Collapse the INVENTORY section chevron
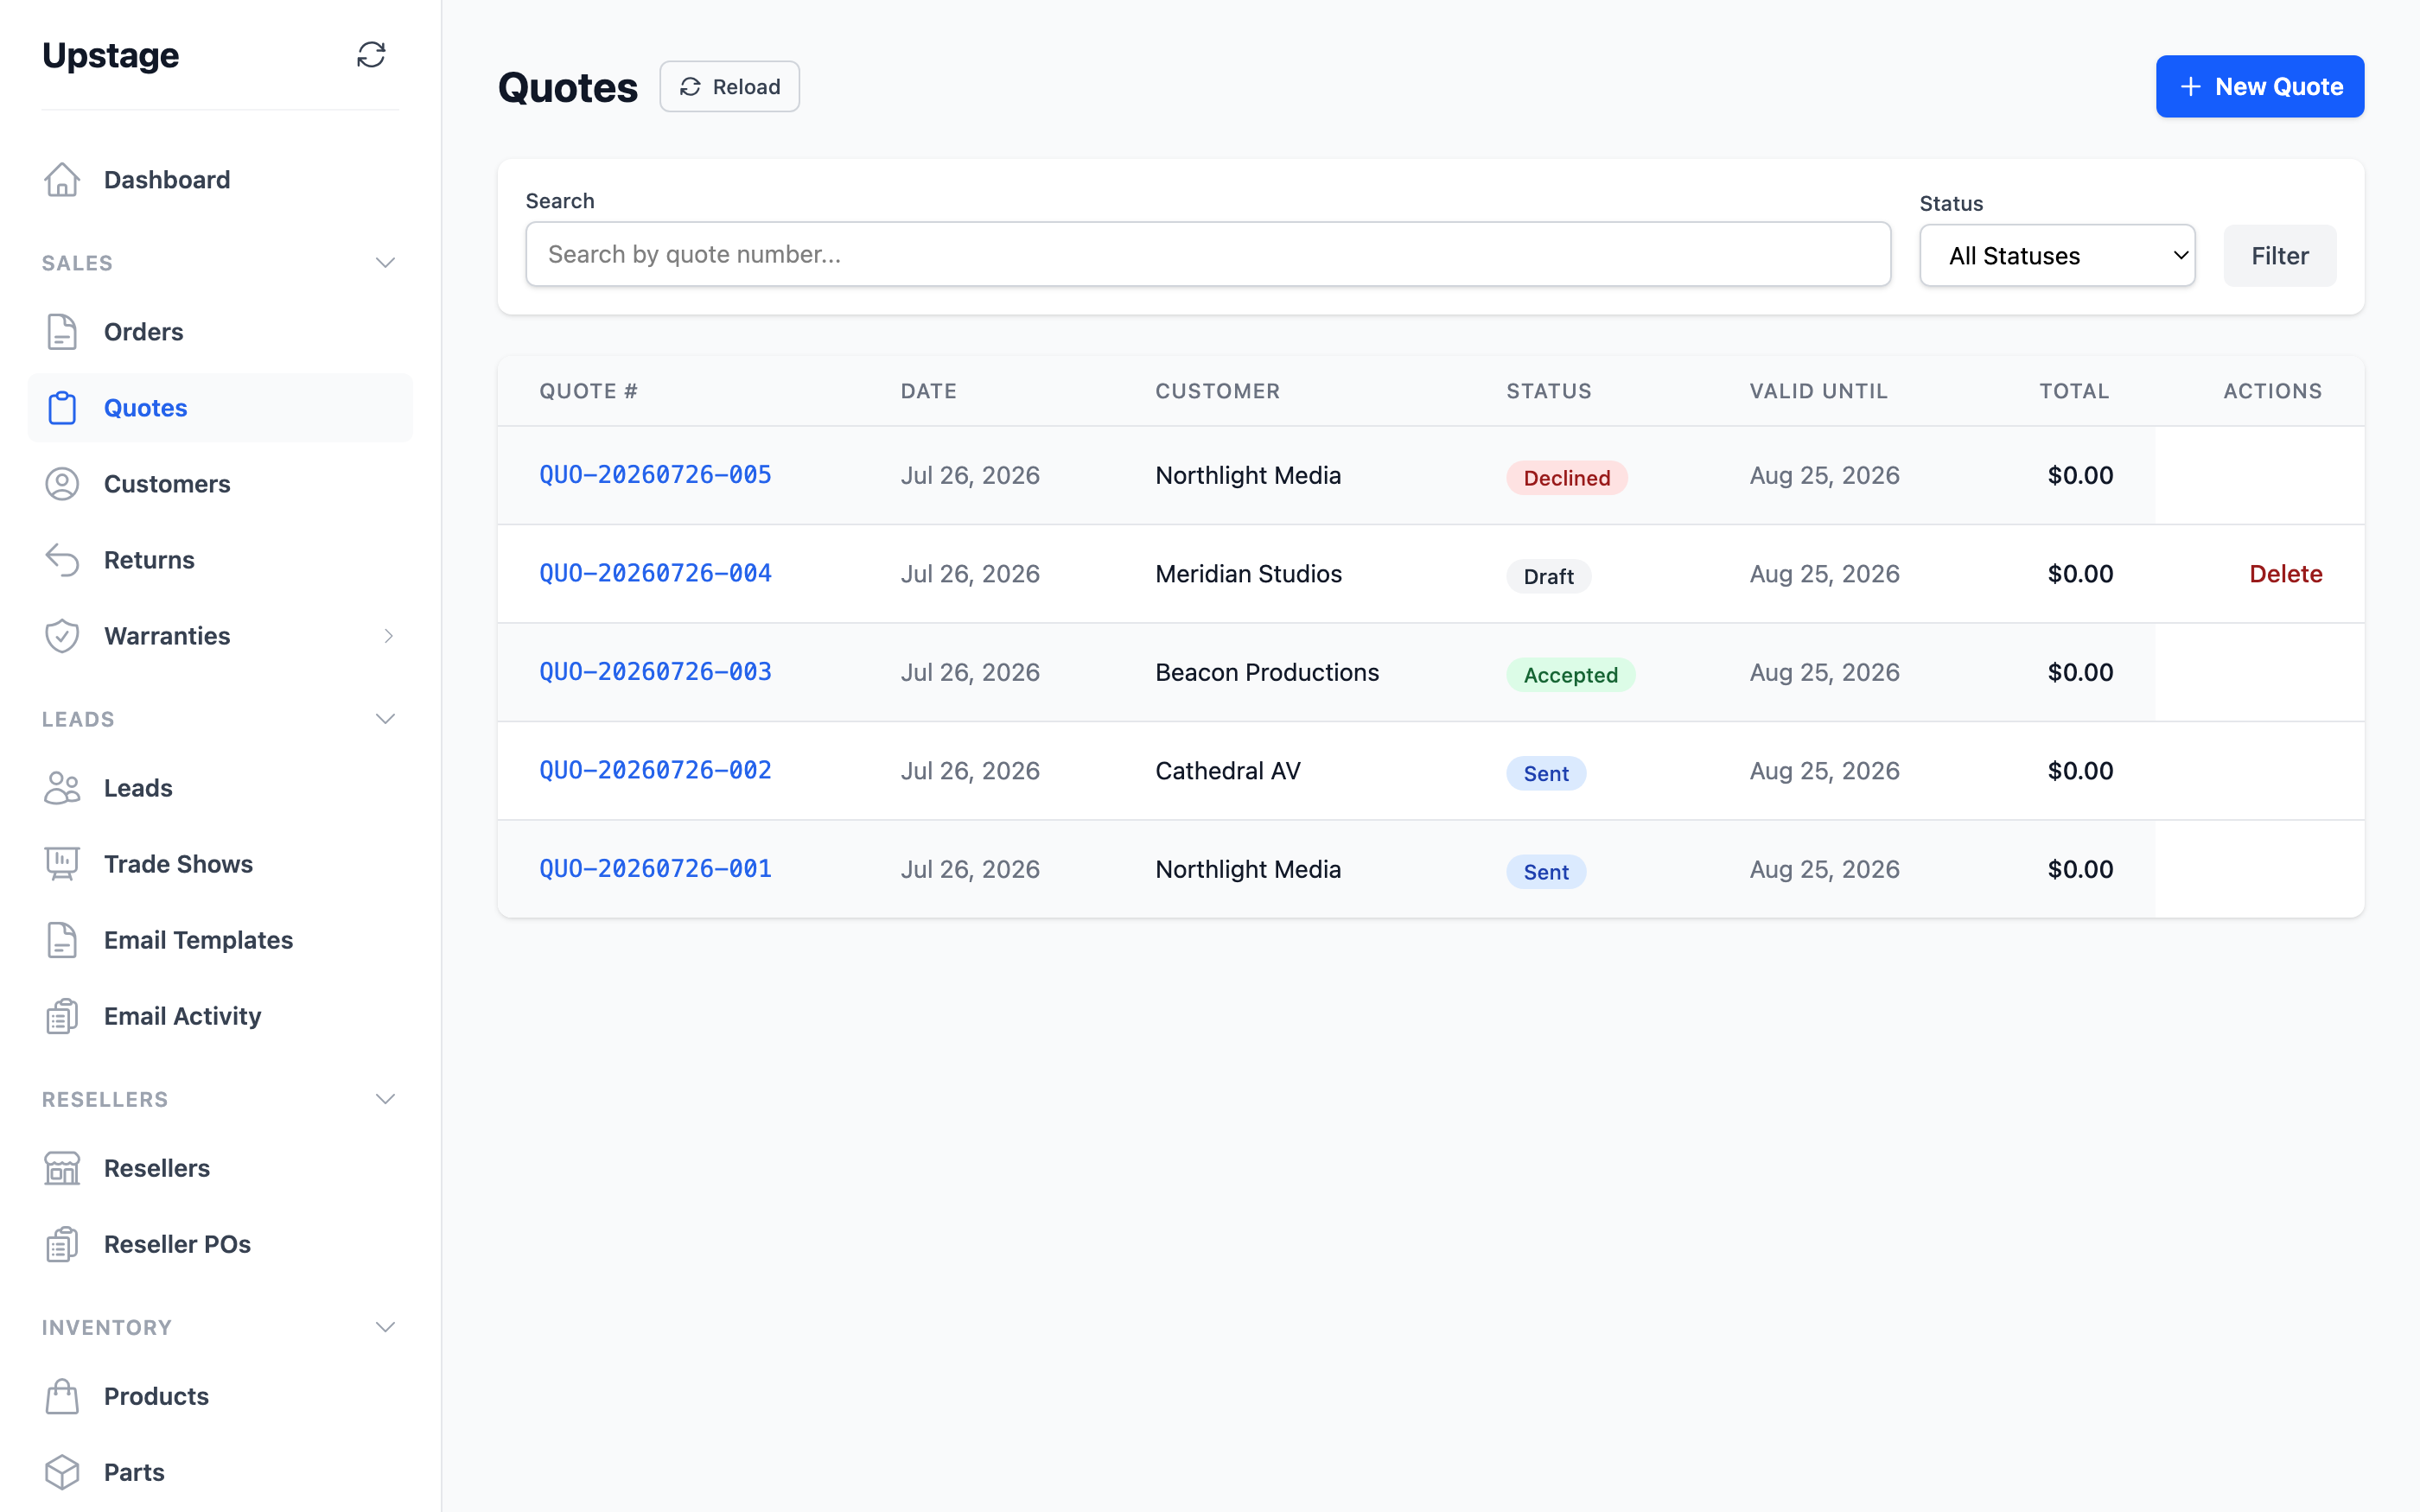The height and width of the screenshot is (1512, 2420). 385,1327
